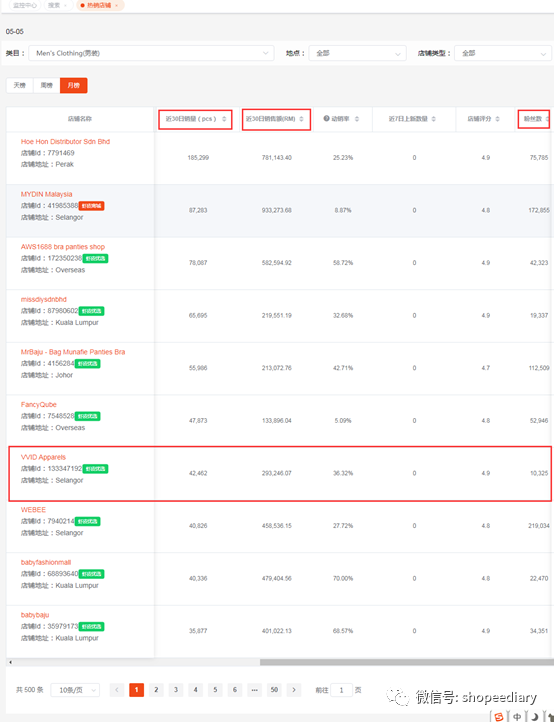The image size is (554, 722).
Task: Go to next page arrow in pagination
Action: tap(294, 690)
